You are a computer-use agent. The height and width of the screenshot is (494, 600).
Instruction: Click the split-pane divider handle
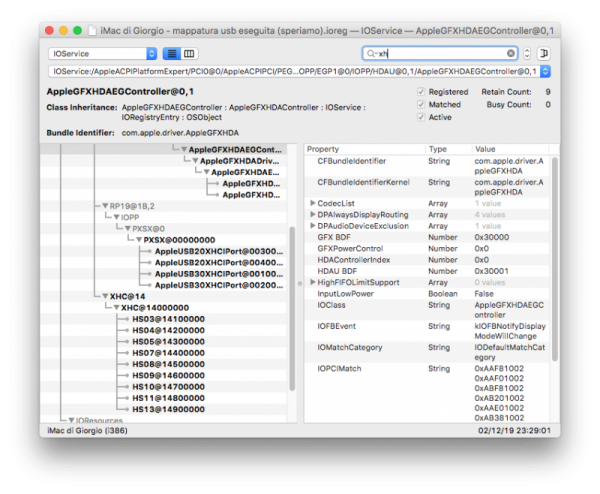[299, 283]
